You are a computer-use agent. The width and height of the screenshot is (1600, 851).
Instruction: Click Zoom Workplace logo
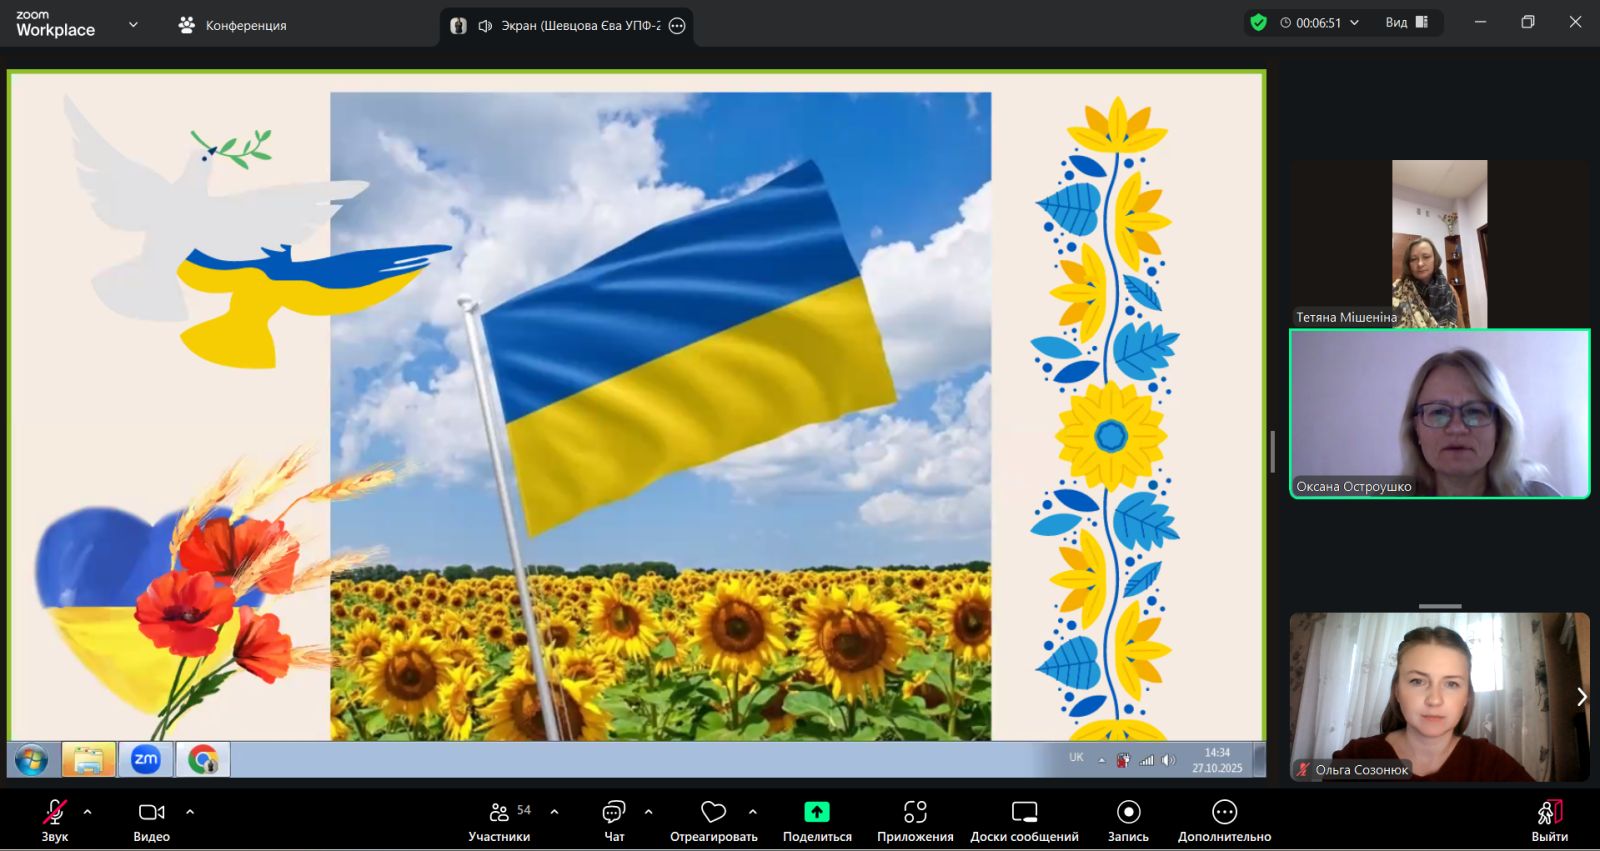(x=55, y=24)
